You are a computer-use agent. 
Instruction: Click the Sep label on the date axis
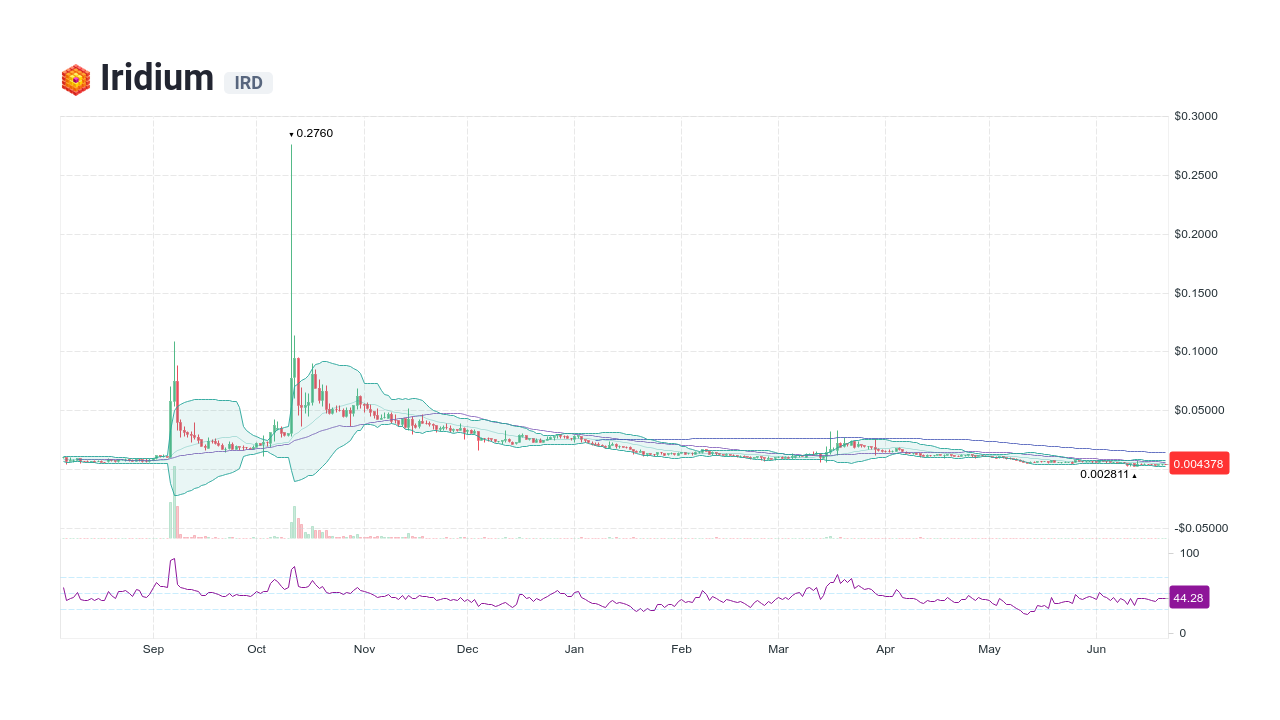pyautogui.click(x=153, y=649)
